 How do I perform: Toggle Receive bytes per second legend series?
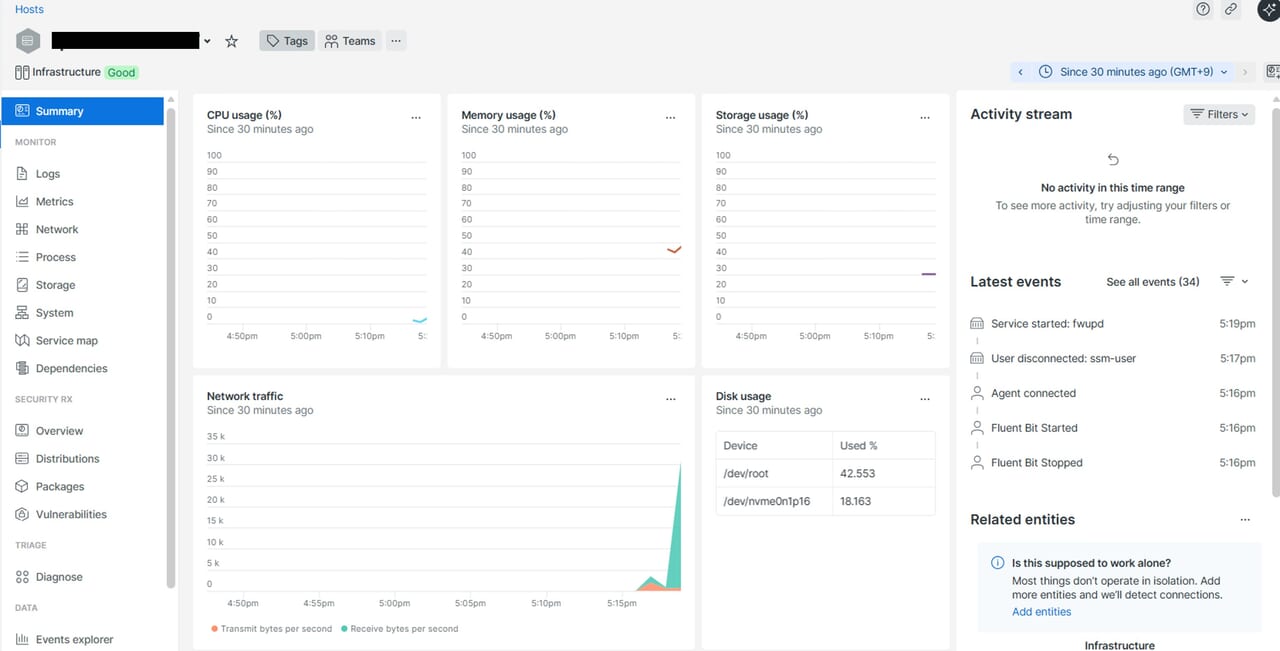(x=404, y=629)
